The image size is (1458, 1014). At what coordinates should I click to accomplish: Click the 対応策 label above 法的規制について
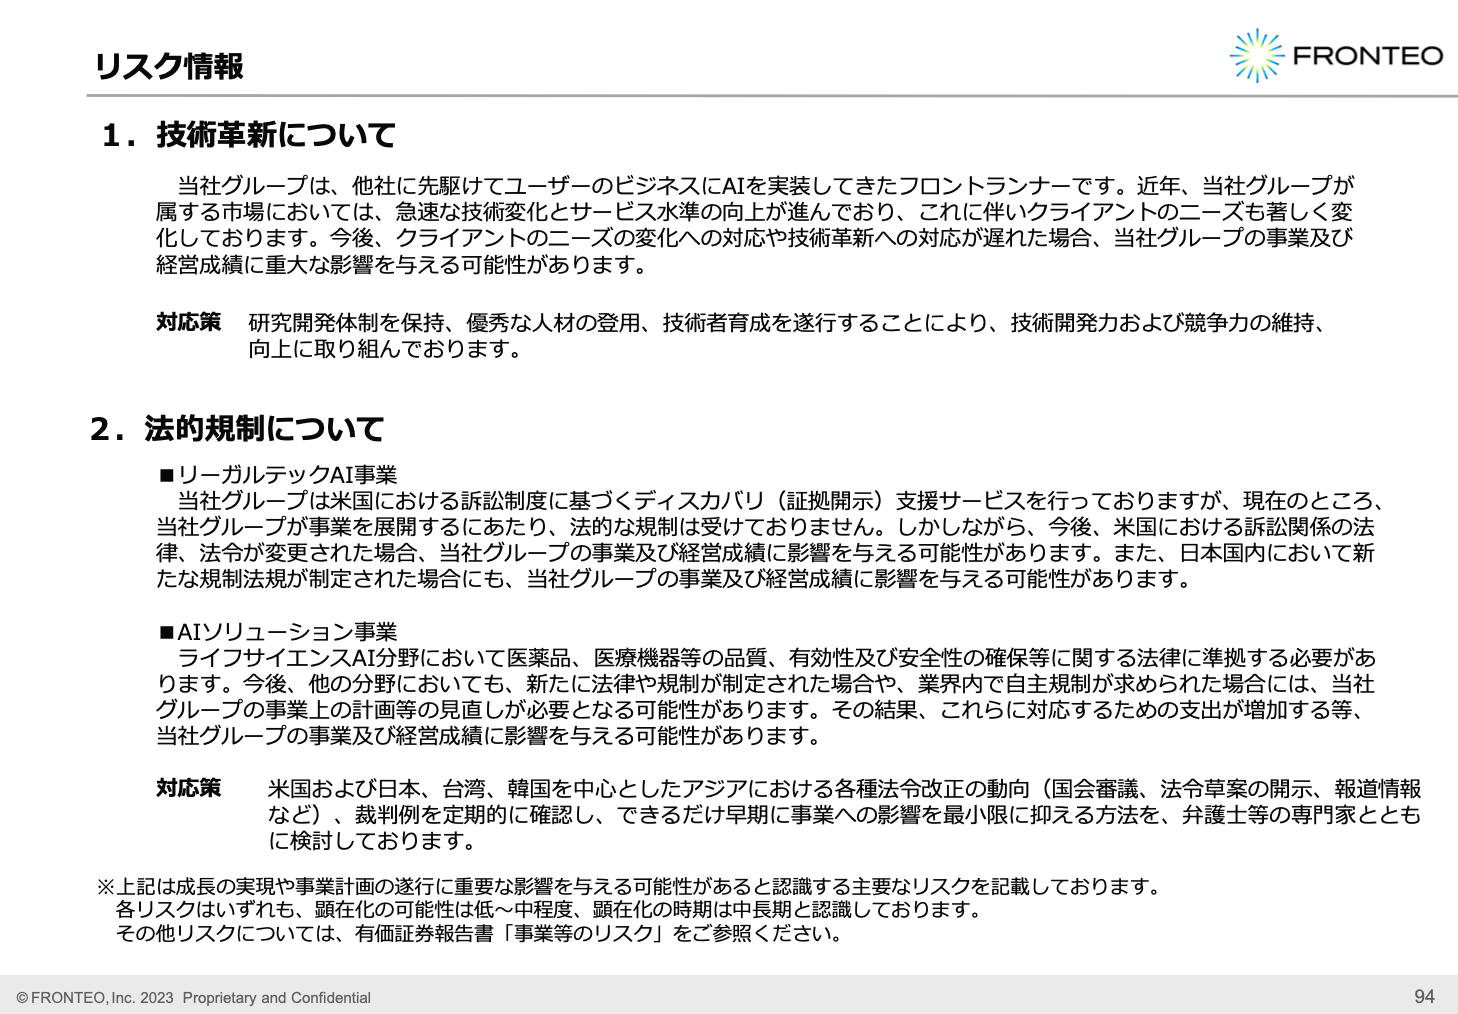(189, 322)
